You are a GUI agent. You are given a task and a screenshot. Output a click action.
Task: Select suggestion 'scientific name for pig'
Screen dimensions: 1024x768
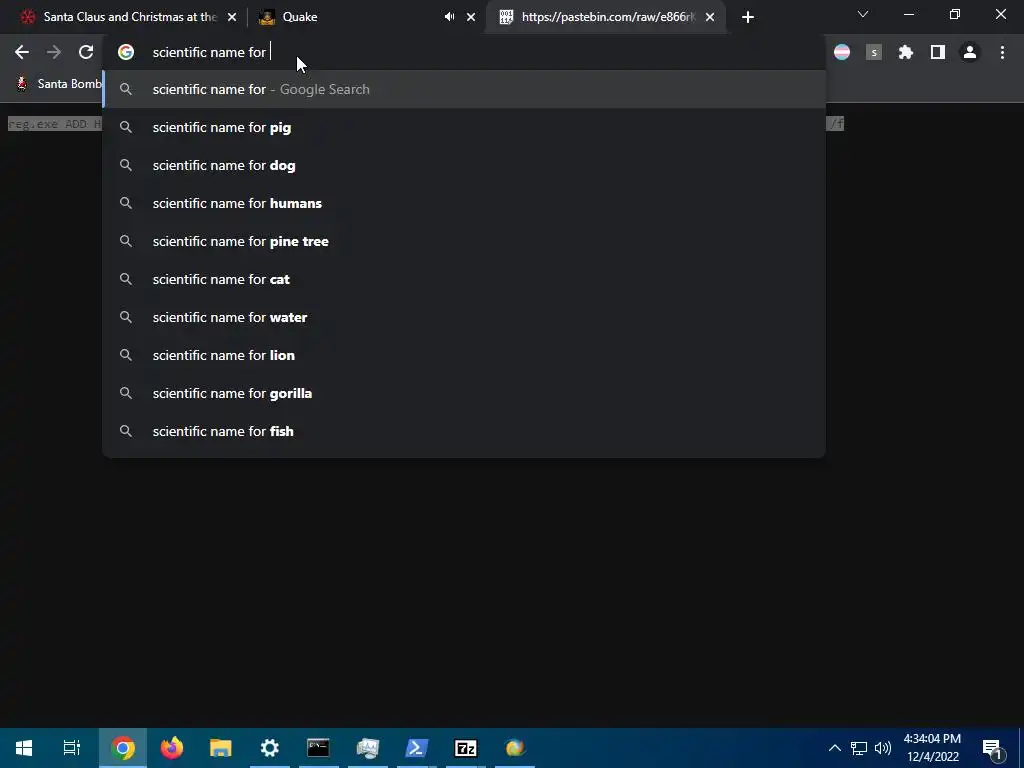[x=464, y=127]
